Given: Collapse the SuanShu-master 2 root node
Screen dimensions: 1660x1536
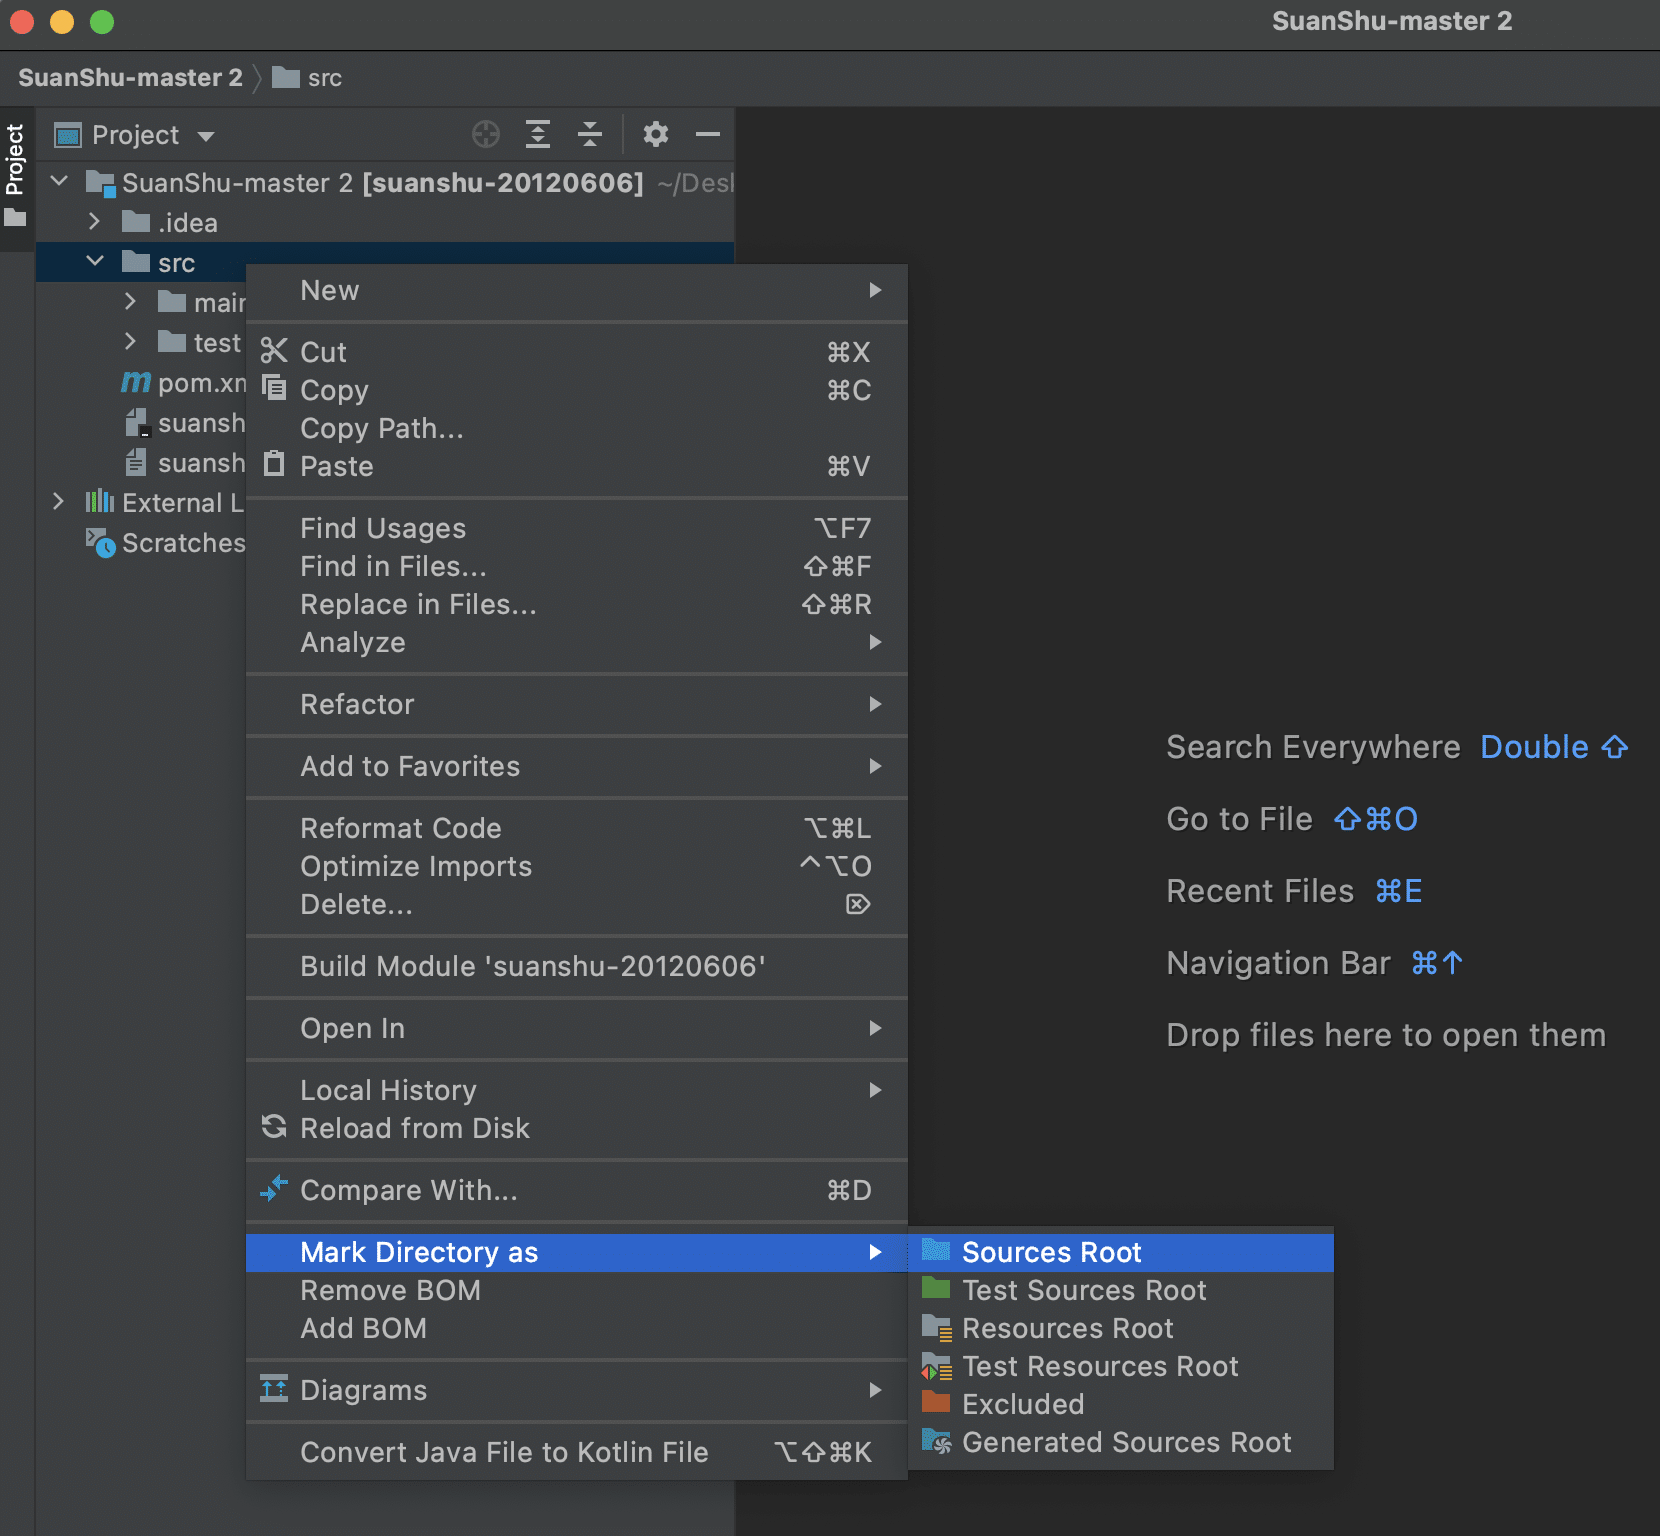Looking at the screenshot, I should pos(59,181).
